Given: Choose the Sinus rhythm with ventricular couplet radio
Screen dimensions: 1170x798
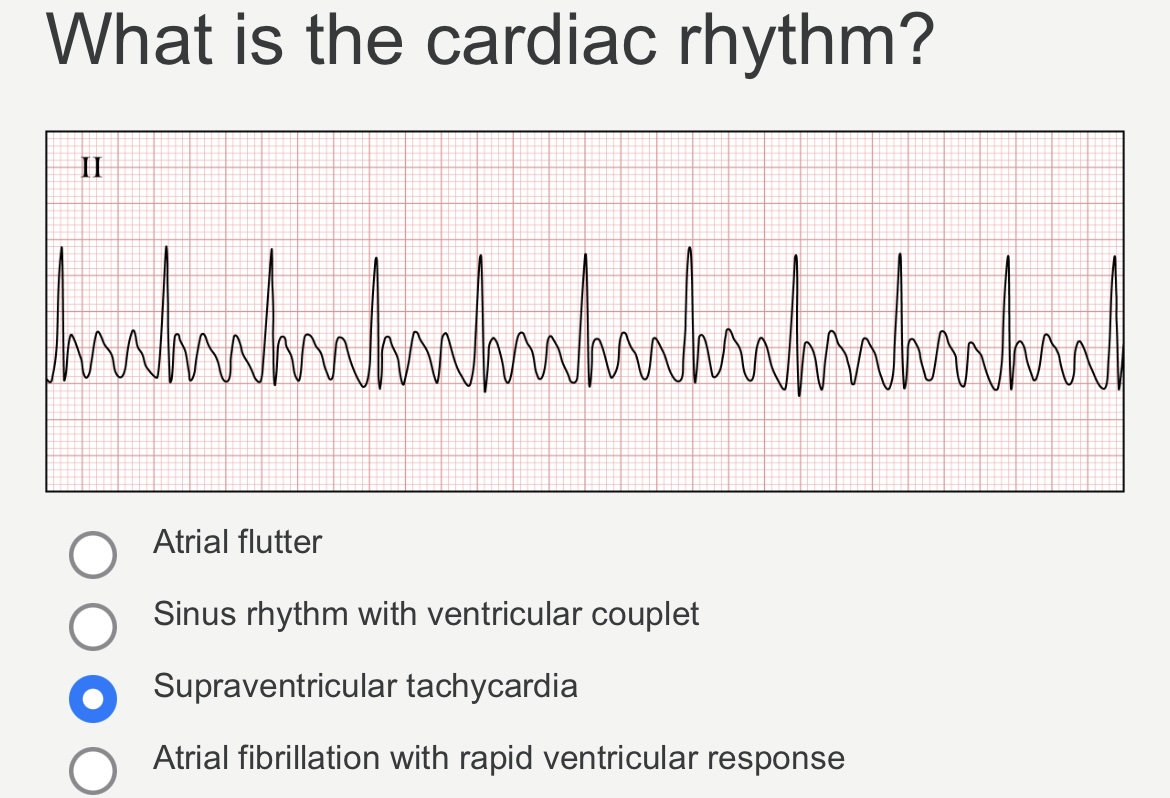Looking at the screenshot, I should click(x=93, y=627).
